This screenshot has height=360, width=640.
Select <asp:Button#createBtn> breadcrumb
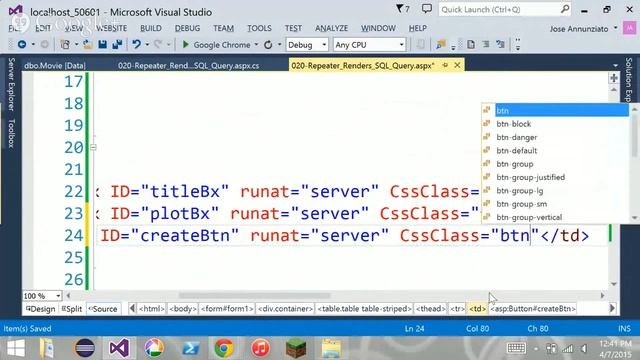(533, 309)
